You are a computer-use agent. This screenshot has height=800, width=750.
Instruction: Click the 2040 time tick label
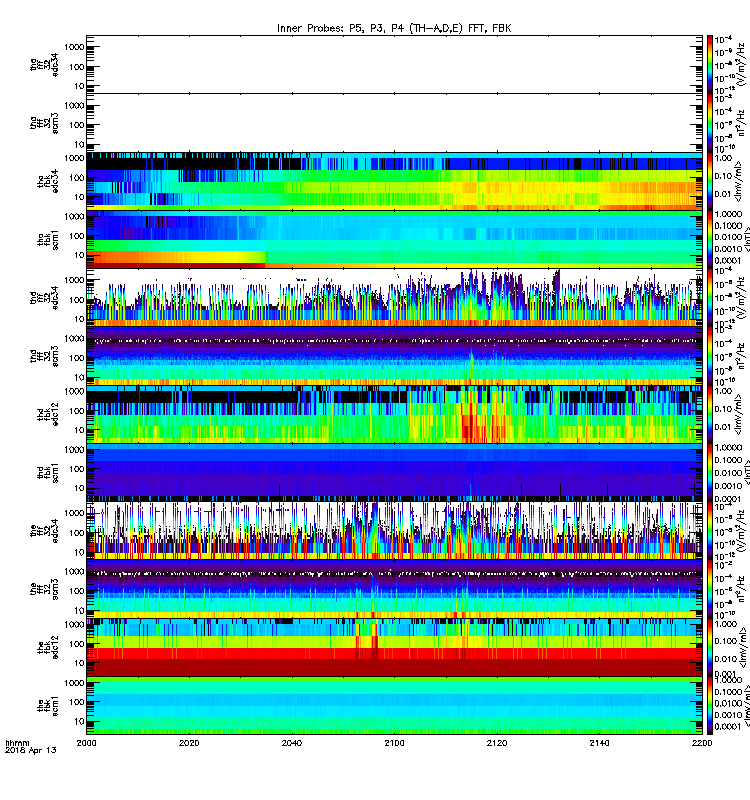point(291,743)
